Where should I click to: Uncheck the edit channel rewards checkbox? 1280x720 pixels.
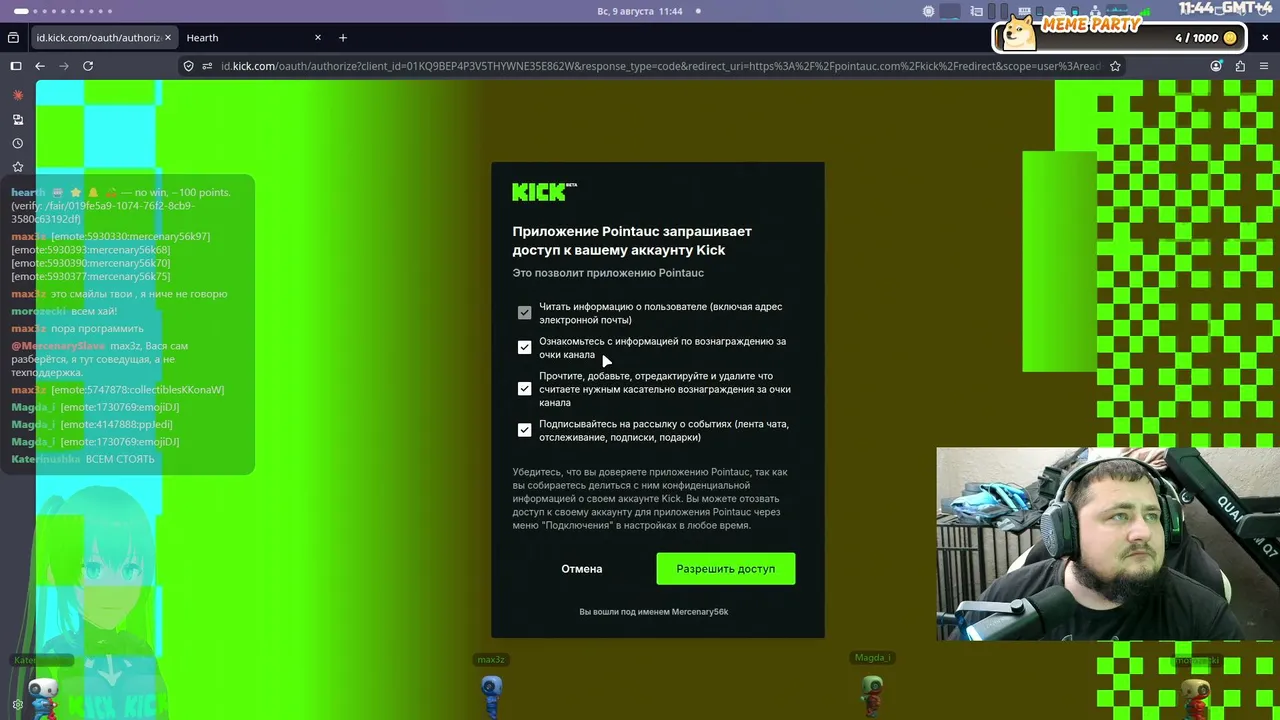point(524,389)
